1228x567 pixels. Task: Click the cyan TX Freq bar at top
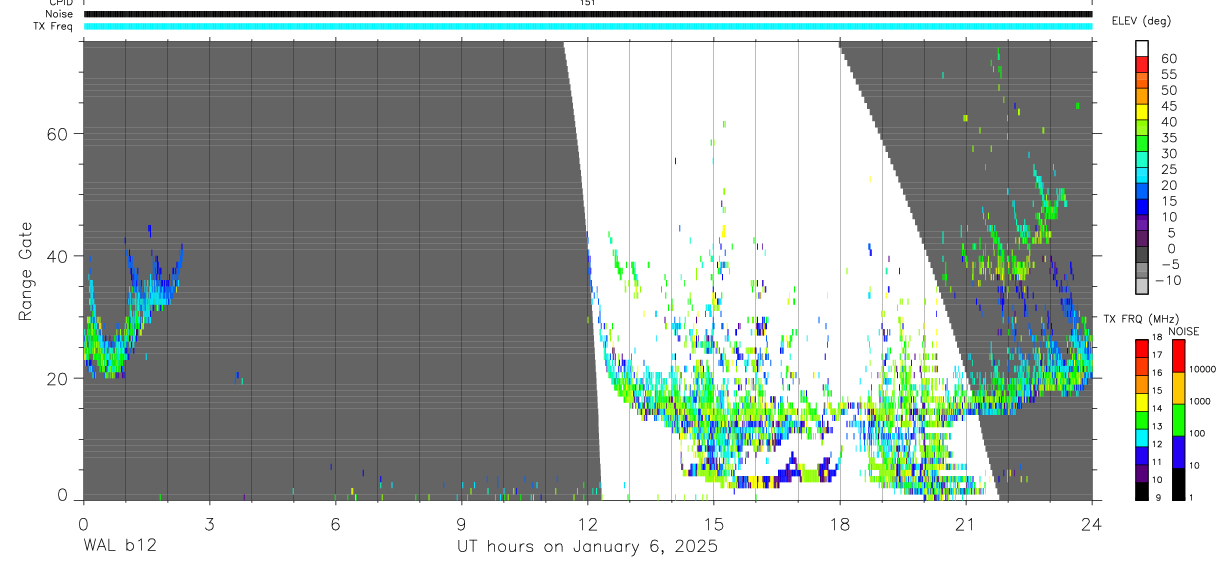point(588,26)
